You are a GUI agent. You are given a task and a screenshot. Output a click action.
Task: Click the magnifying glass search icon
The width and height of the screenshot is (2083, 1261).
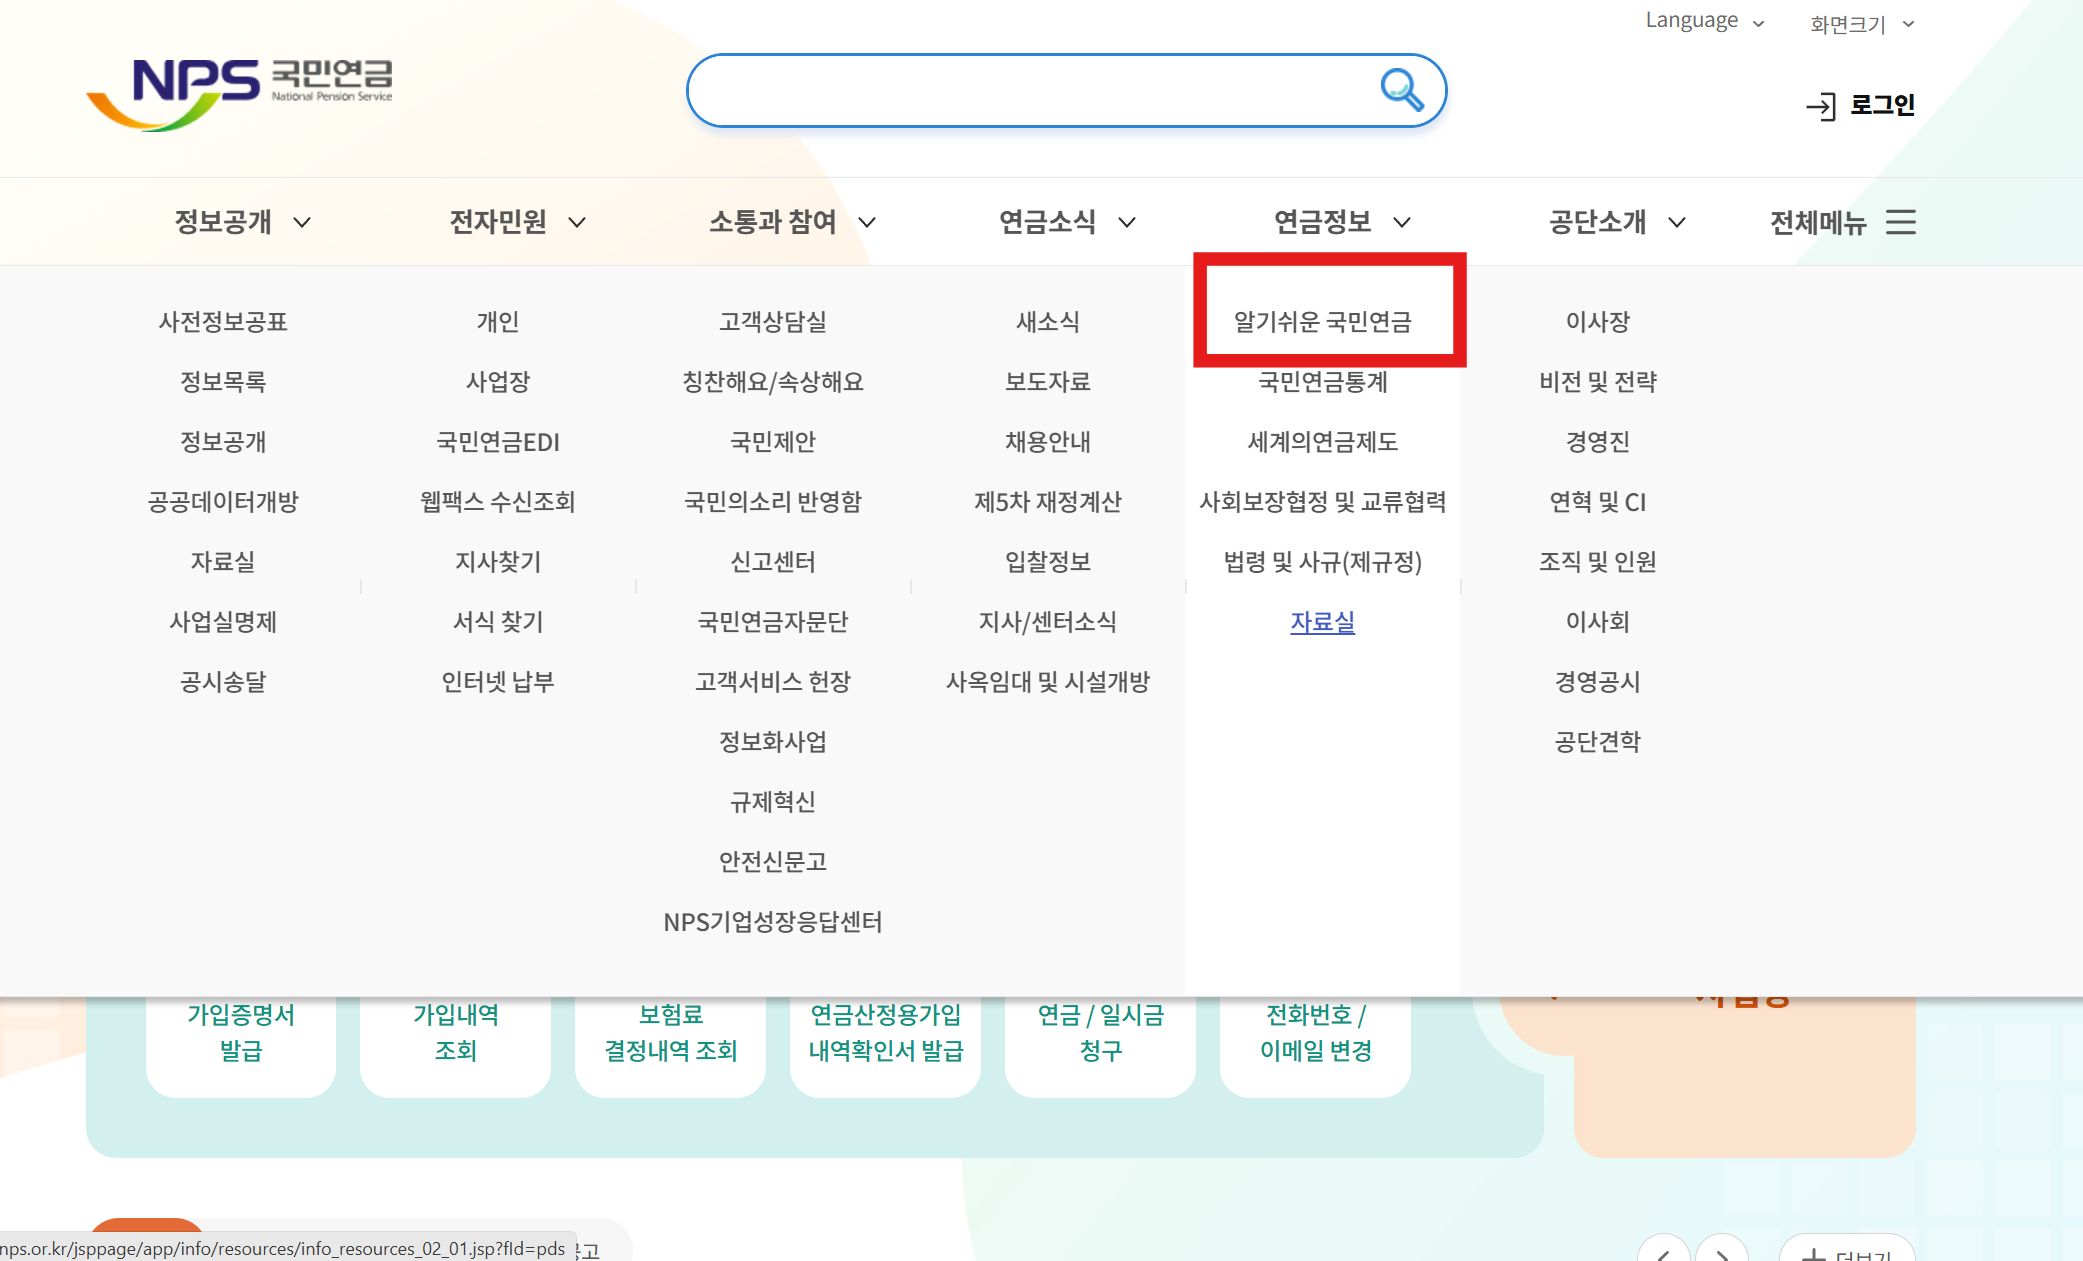[x=1401, y=90]
